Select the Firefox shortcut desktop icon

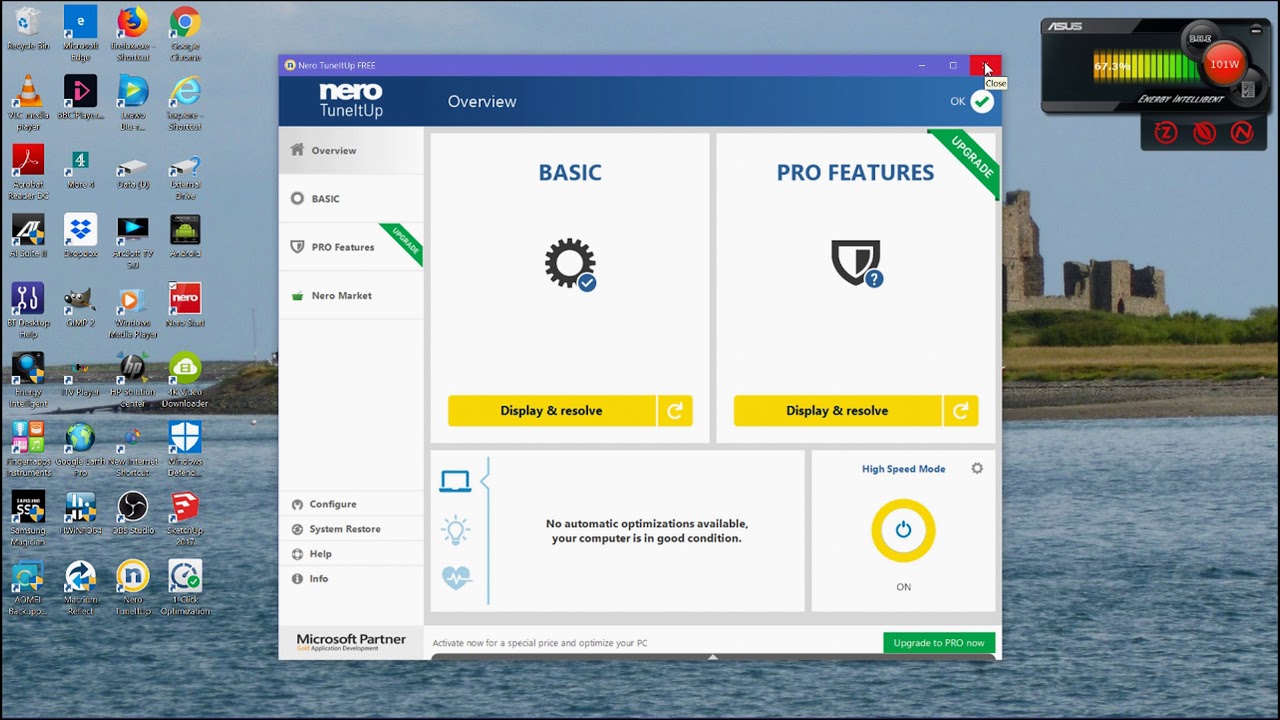tap(132, 33)
